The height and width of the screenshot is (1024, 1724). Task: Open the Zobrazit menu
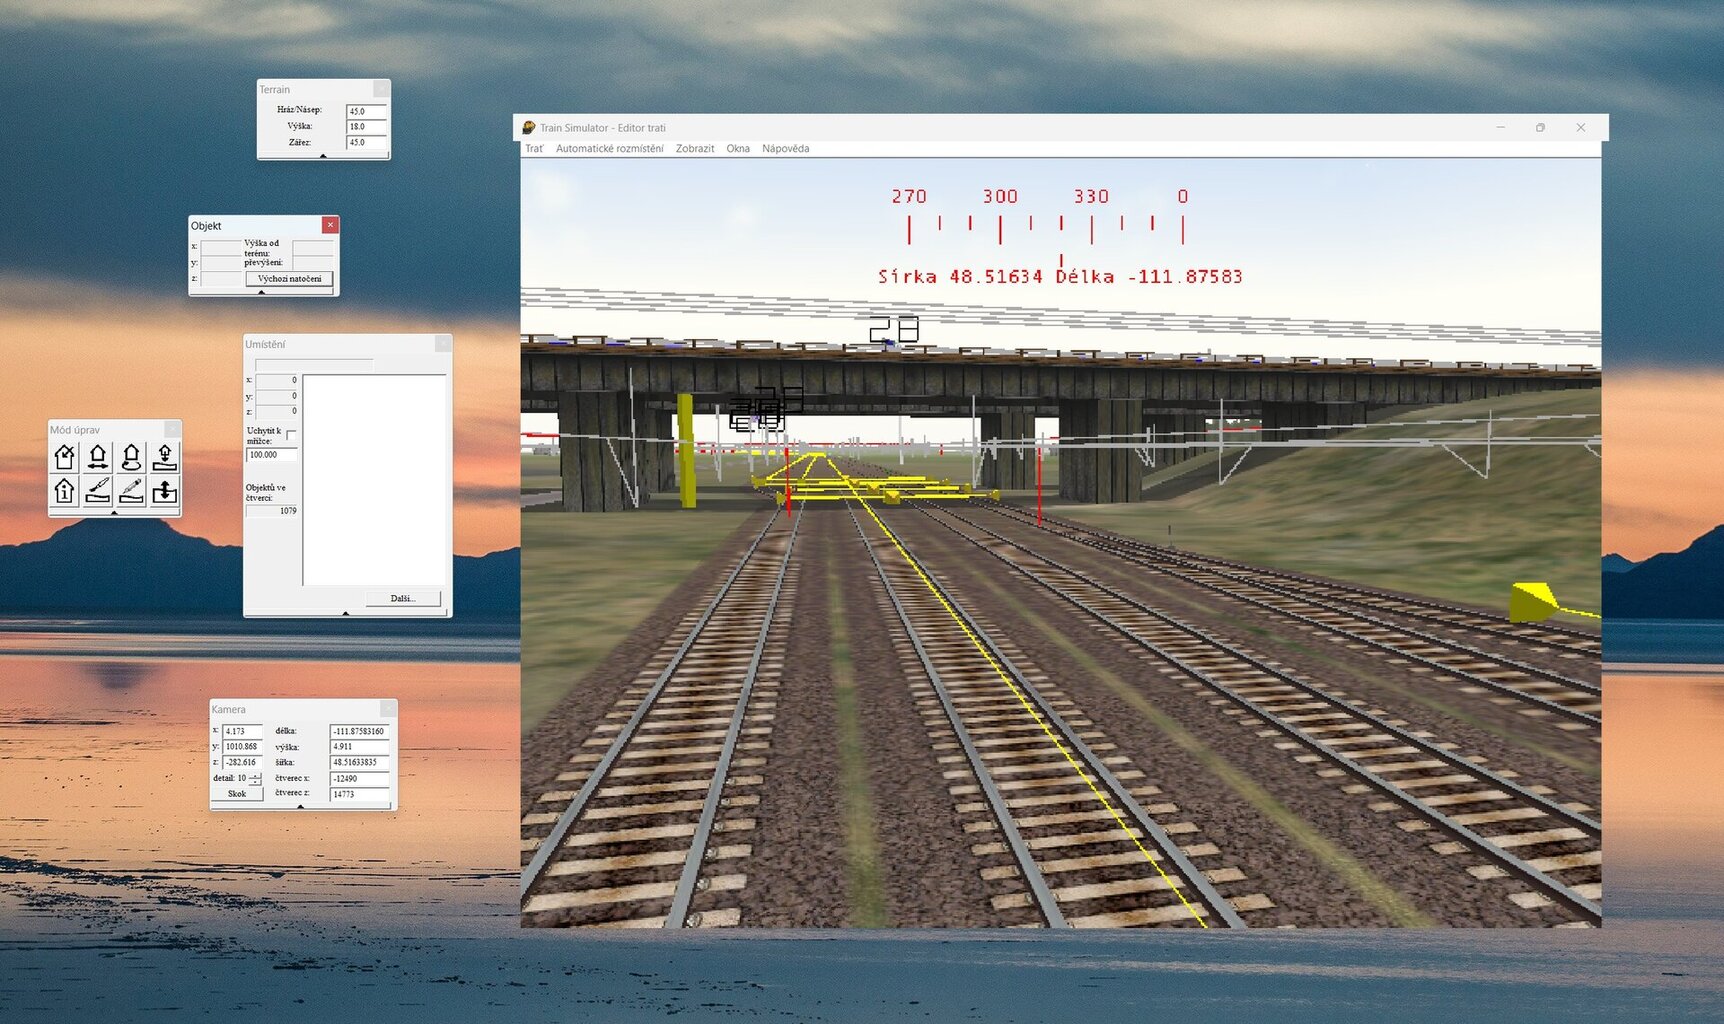click(x=694, y=149)
